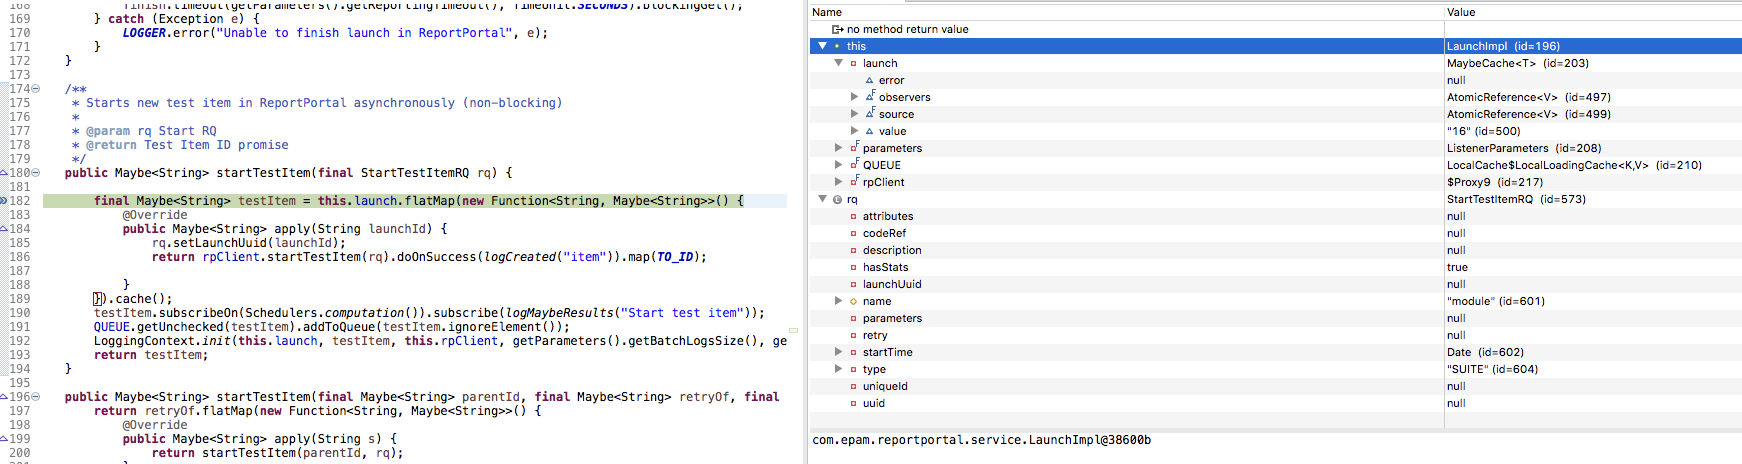Click the field icon beside 'codeRef'

[x=853, y=233]
